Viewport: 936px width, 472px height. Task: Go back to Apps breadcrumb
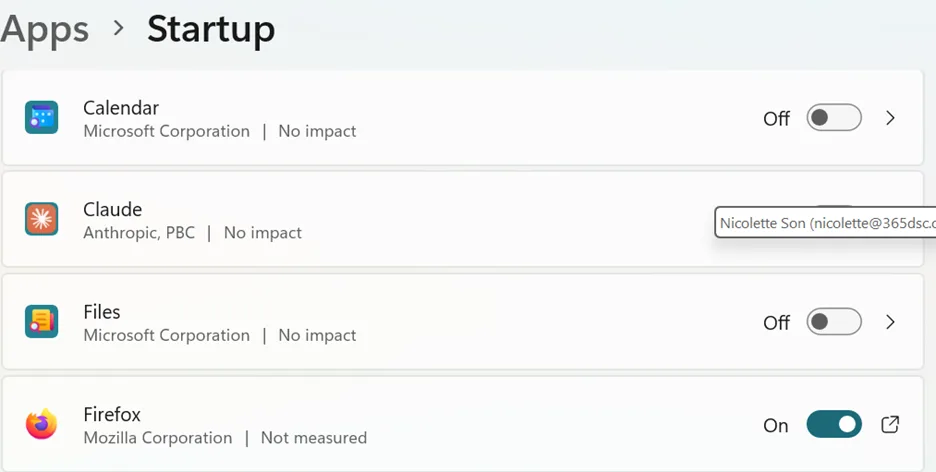coord(44,30)
